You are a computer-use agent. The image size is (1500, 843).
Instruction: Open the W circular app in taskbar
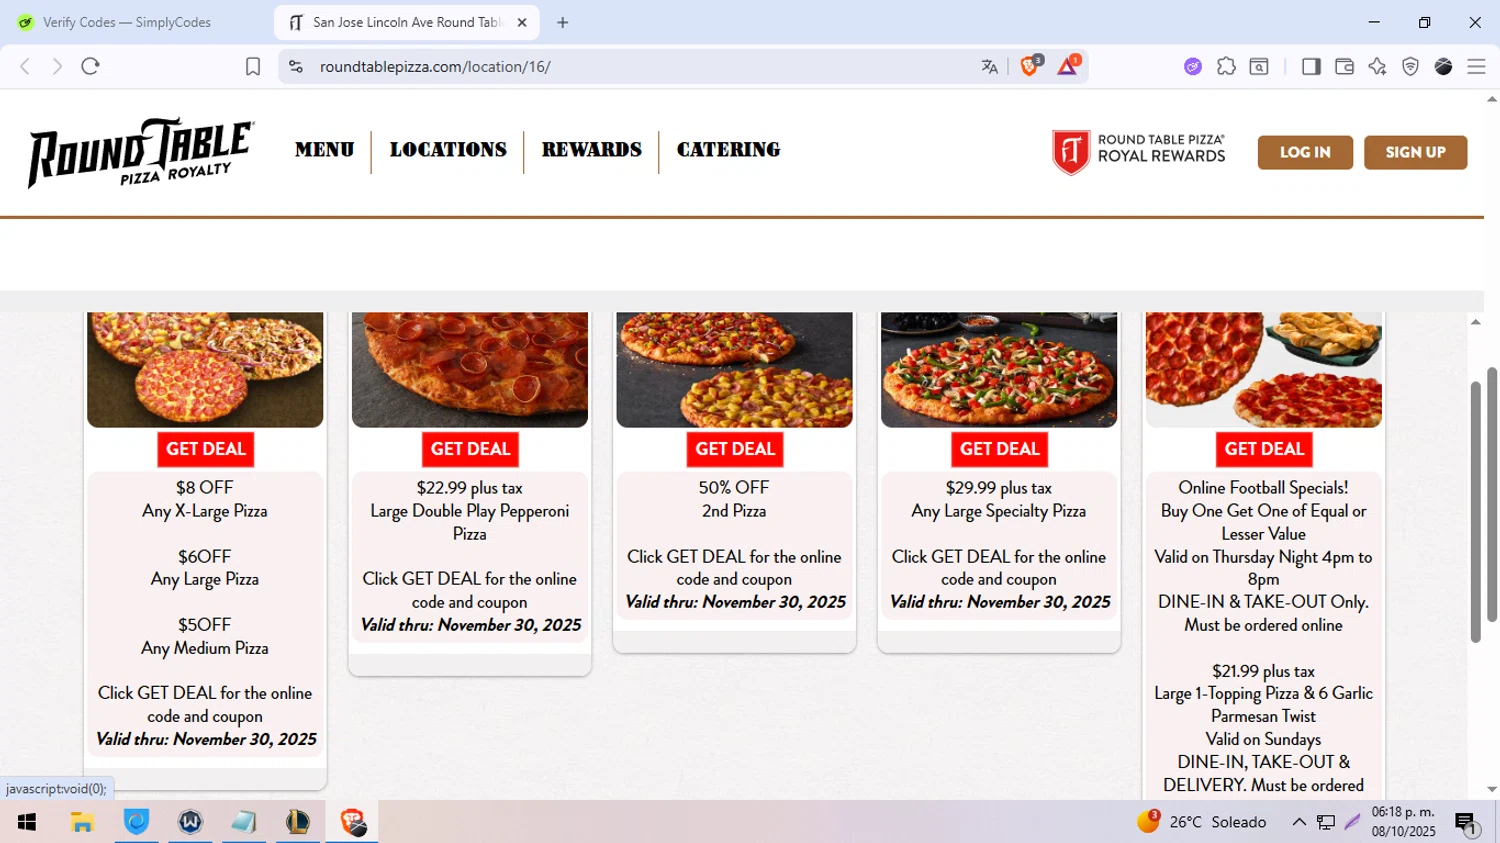click(190, 822)
